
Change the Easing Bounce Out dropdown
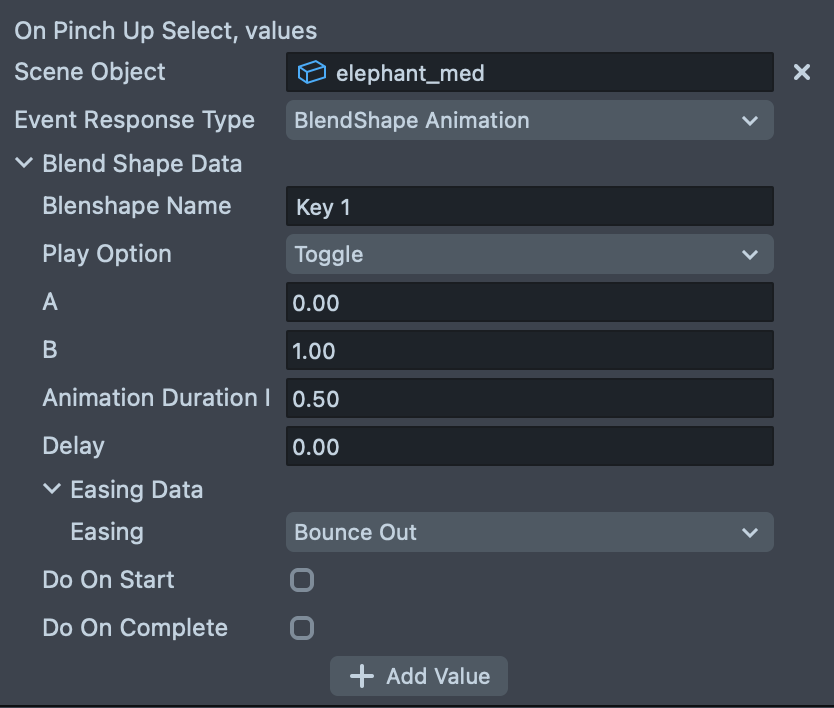(x=529, y=532)
